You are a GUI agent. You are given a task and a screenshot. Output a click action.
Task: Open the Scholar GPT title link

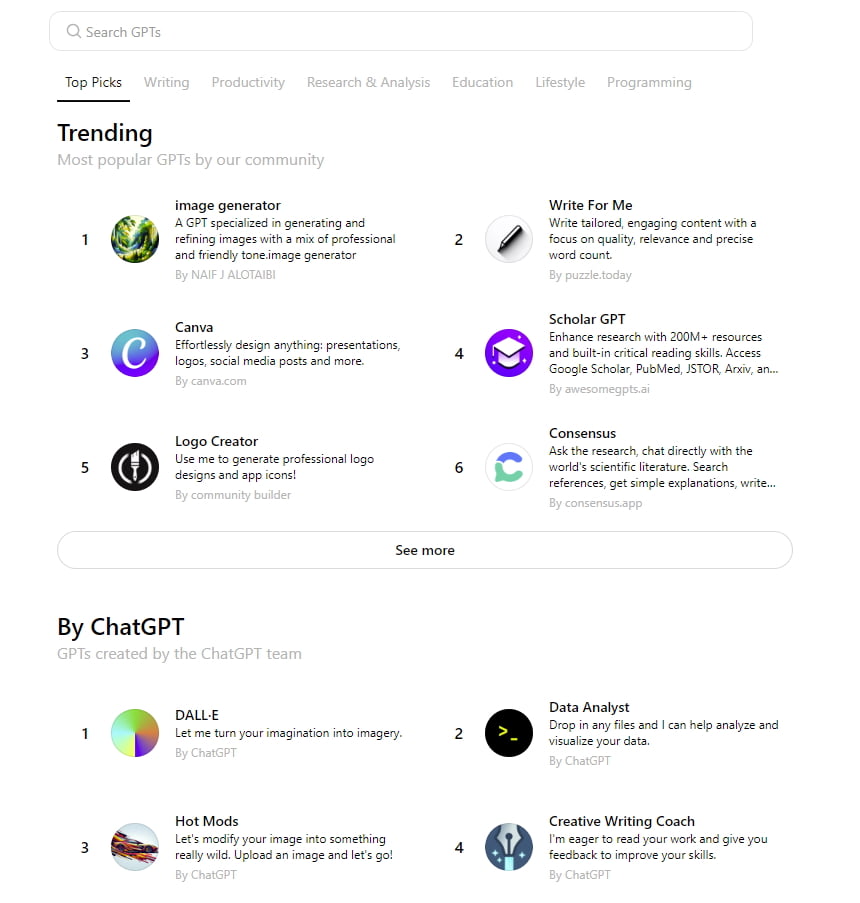pyautogui.click(x=587, y=319)
